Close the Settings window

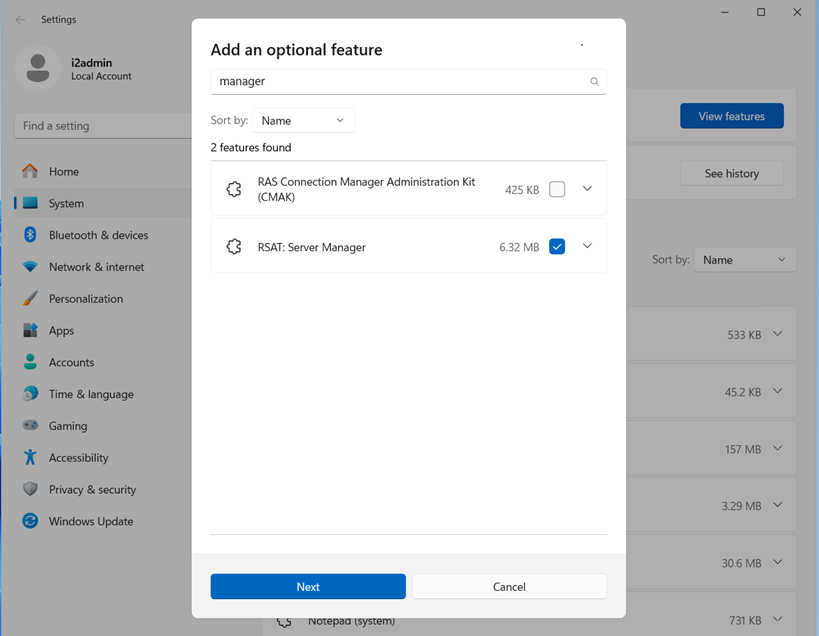797,12
